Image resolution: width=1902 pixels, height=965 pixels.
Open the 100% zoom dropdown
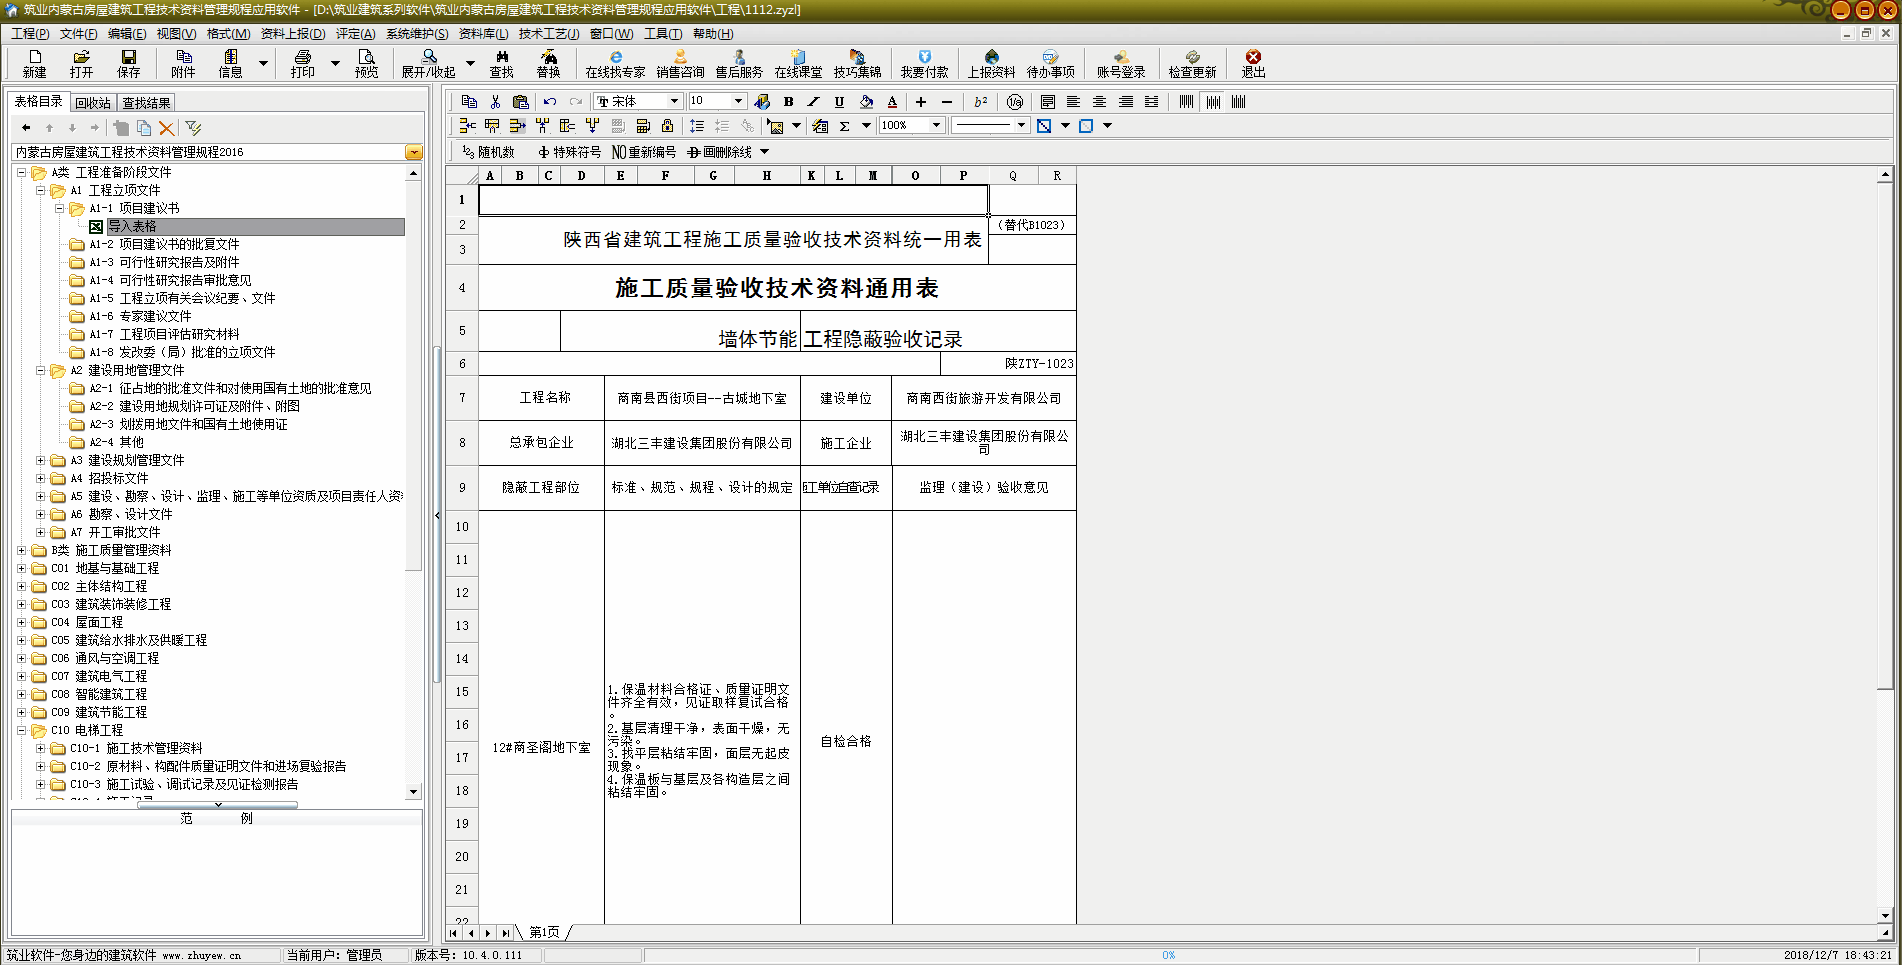tap(936, 126)
